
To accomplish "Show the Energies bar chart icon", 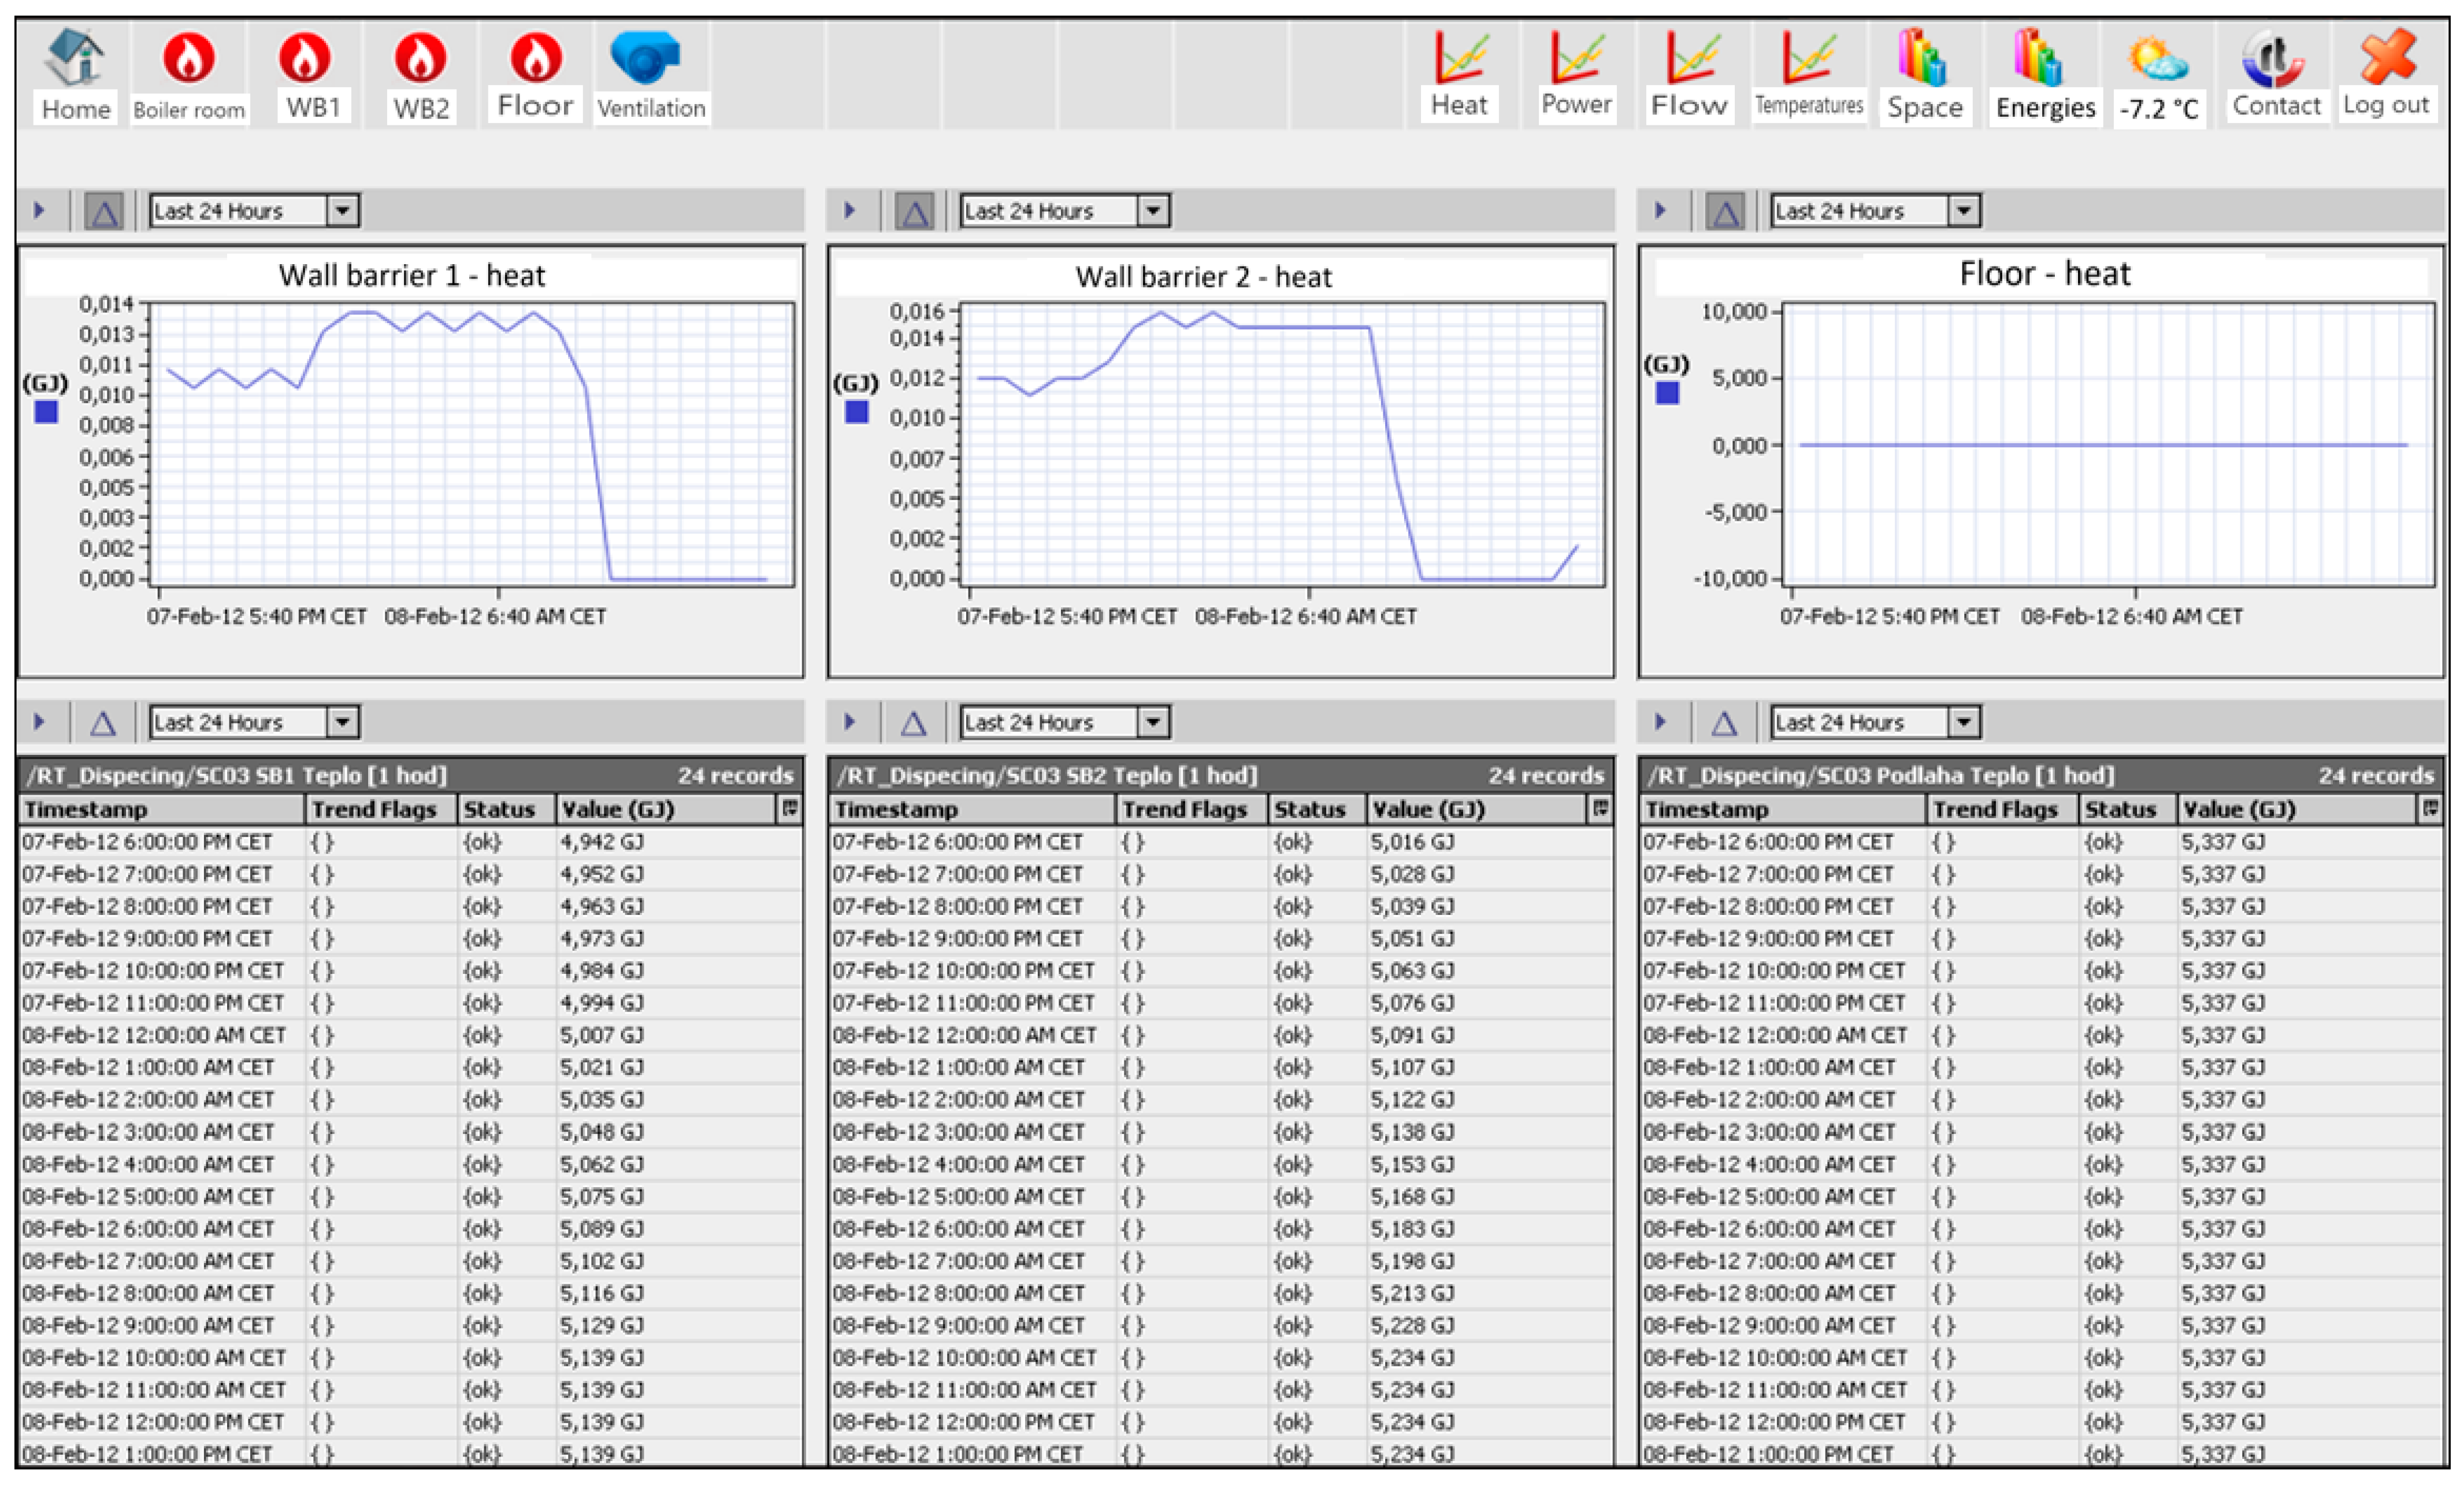I will point(2038,58).
